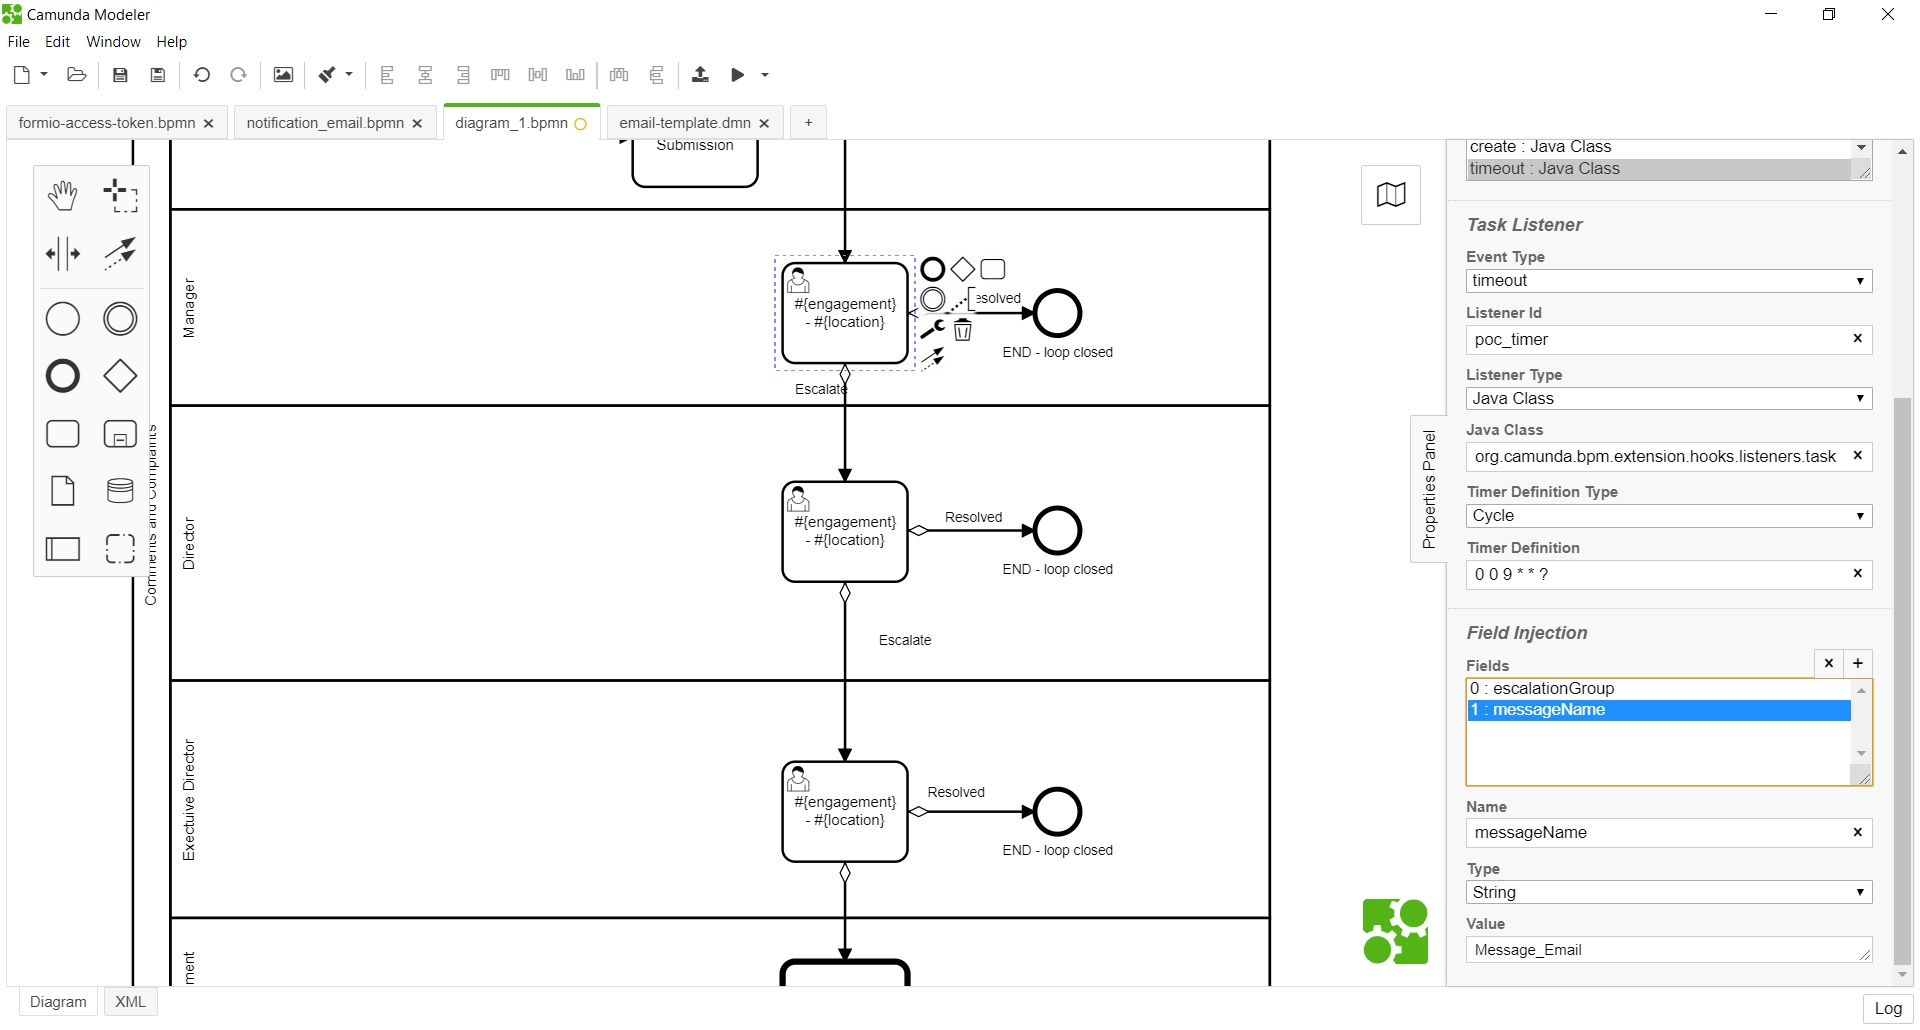Open the Listener Type dropdown
The height and width of the screenshot is (1030, 1920).
point(1669,399)
